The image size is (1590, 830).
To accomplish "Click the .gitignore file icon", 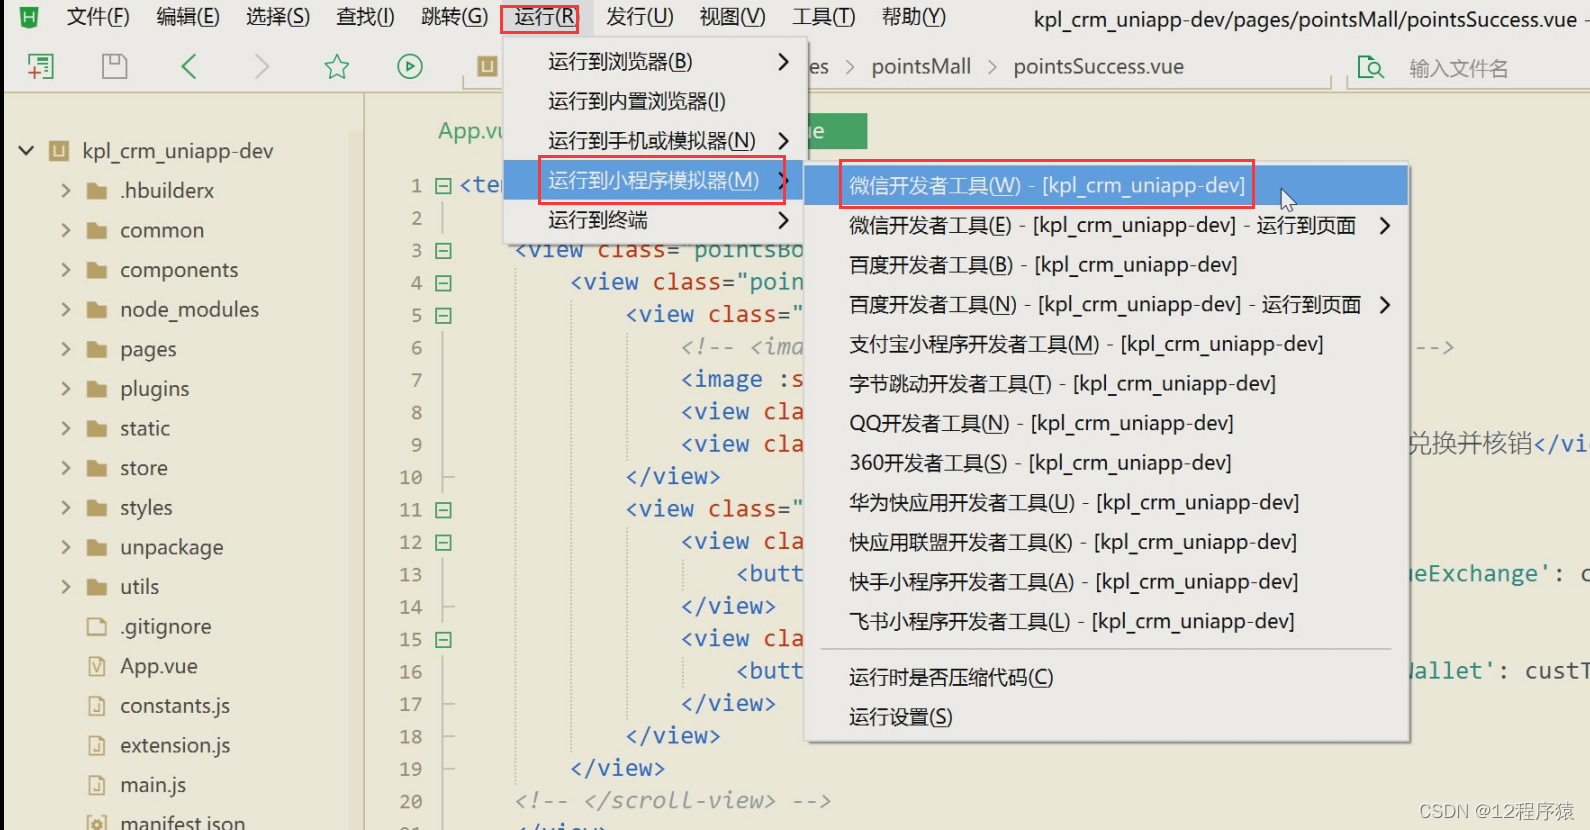I will click(x=97, y=627).
